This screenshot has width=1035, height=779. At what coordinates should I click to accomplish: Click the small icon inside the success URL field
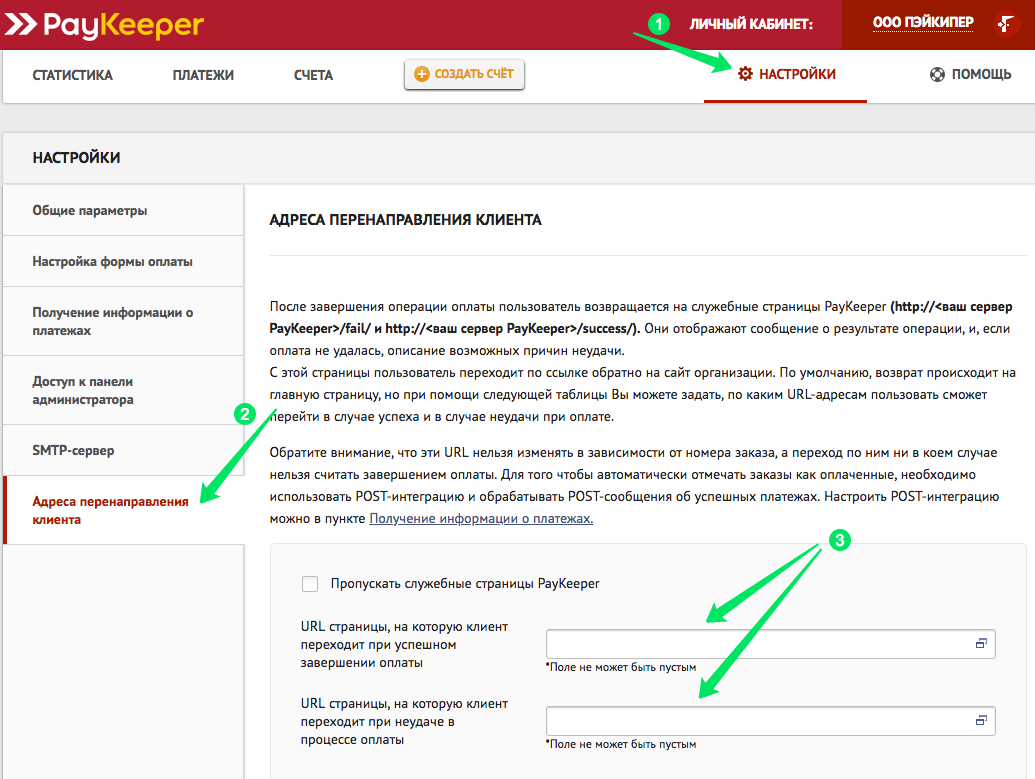[981, 644]
